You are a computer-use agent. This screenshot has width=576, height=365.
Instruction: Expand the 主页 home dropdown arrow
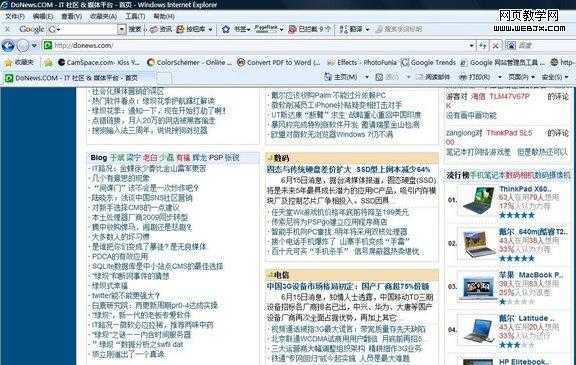click(x=367, y=77)
